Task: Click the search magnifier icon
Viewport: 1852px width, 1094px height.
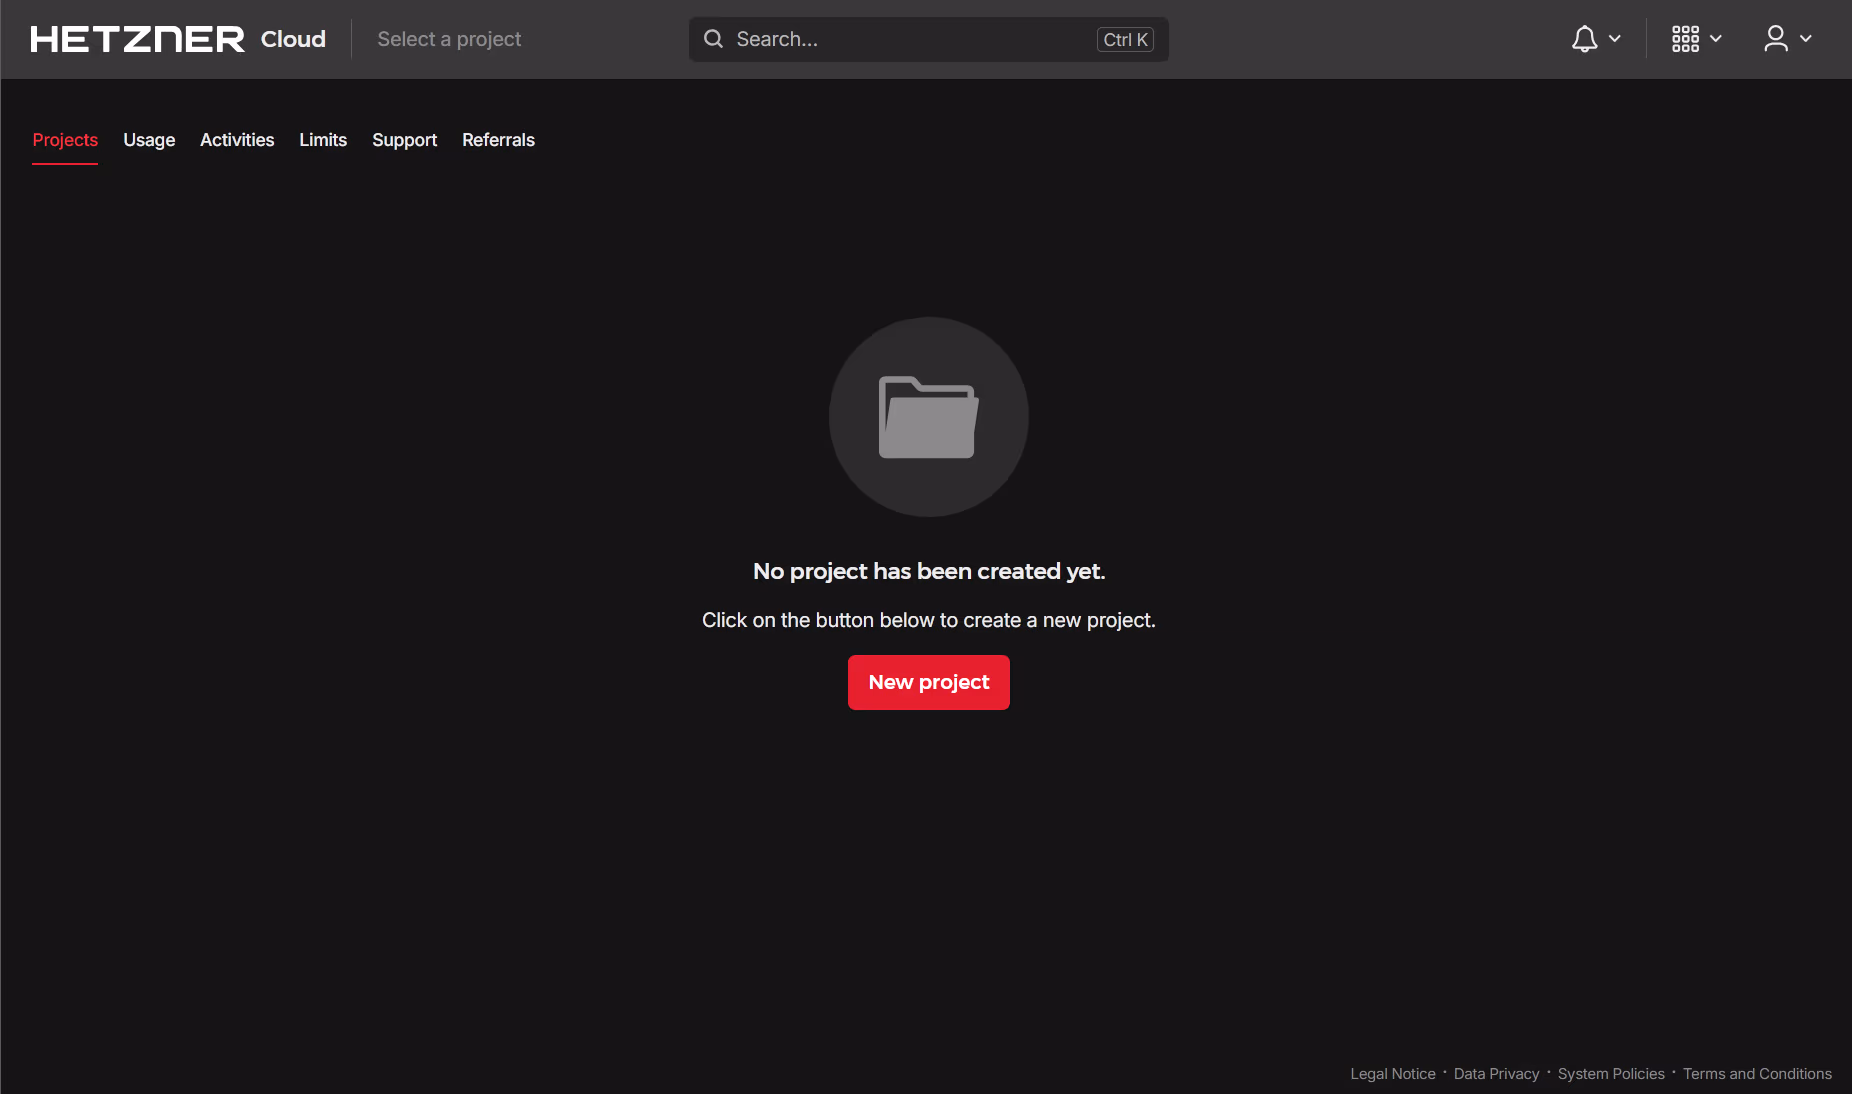Action: (713, 39)
